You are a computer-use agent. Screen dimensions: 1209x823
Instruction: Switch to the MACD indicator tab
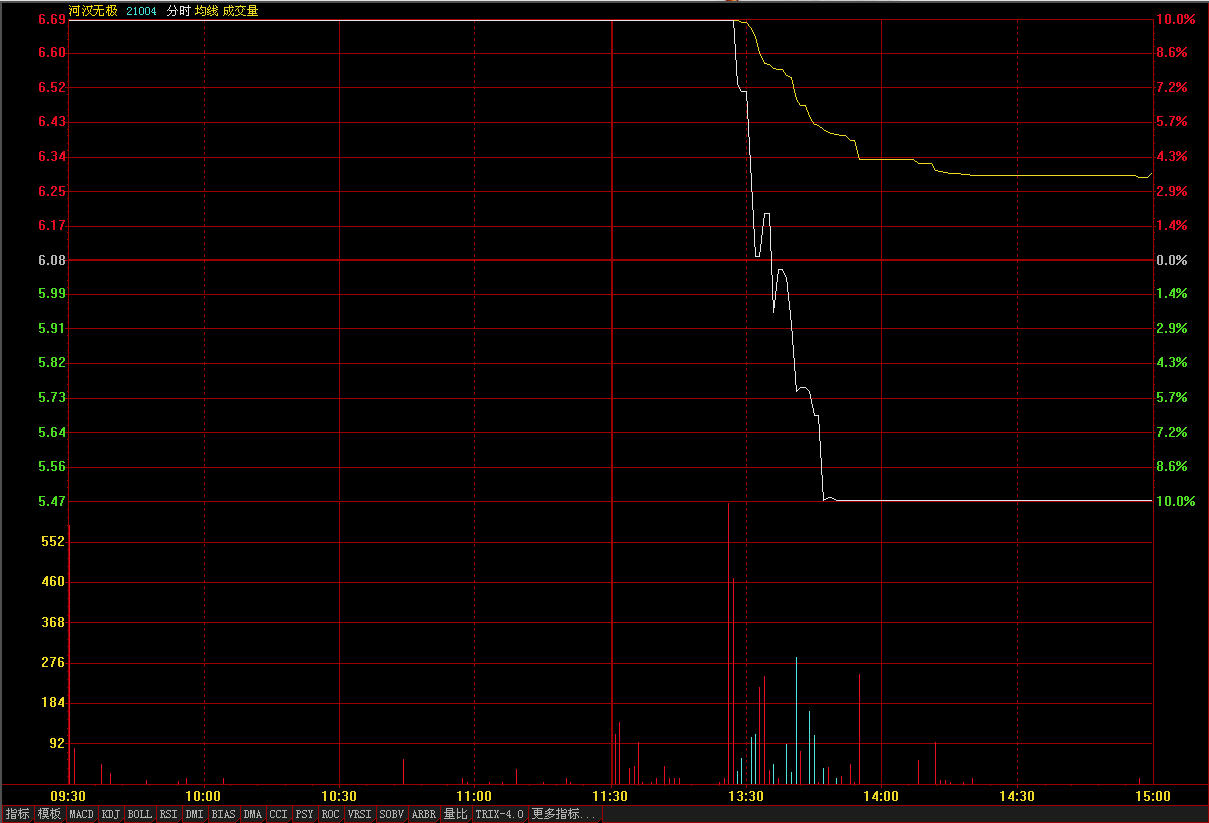coord(81,814)
